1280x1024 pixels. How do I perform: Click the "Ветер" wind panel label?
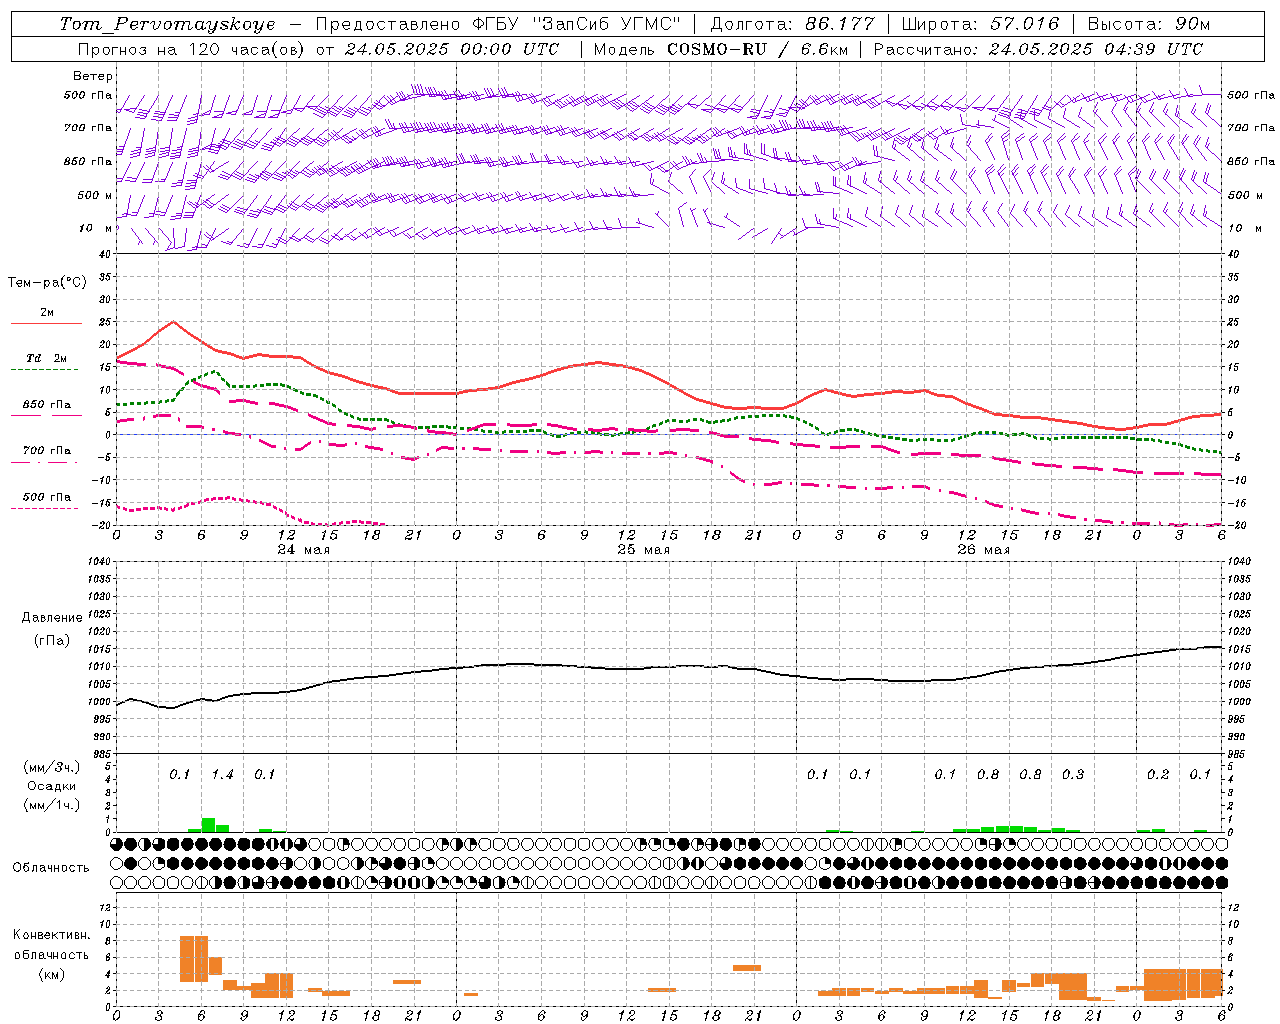[93, 76]
